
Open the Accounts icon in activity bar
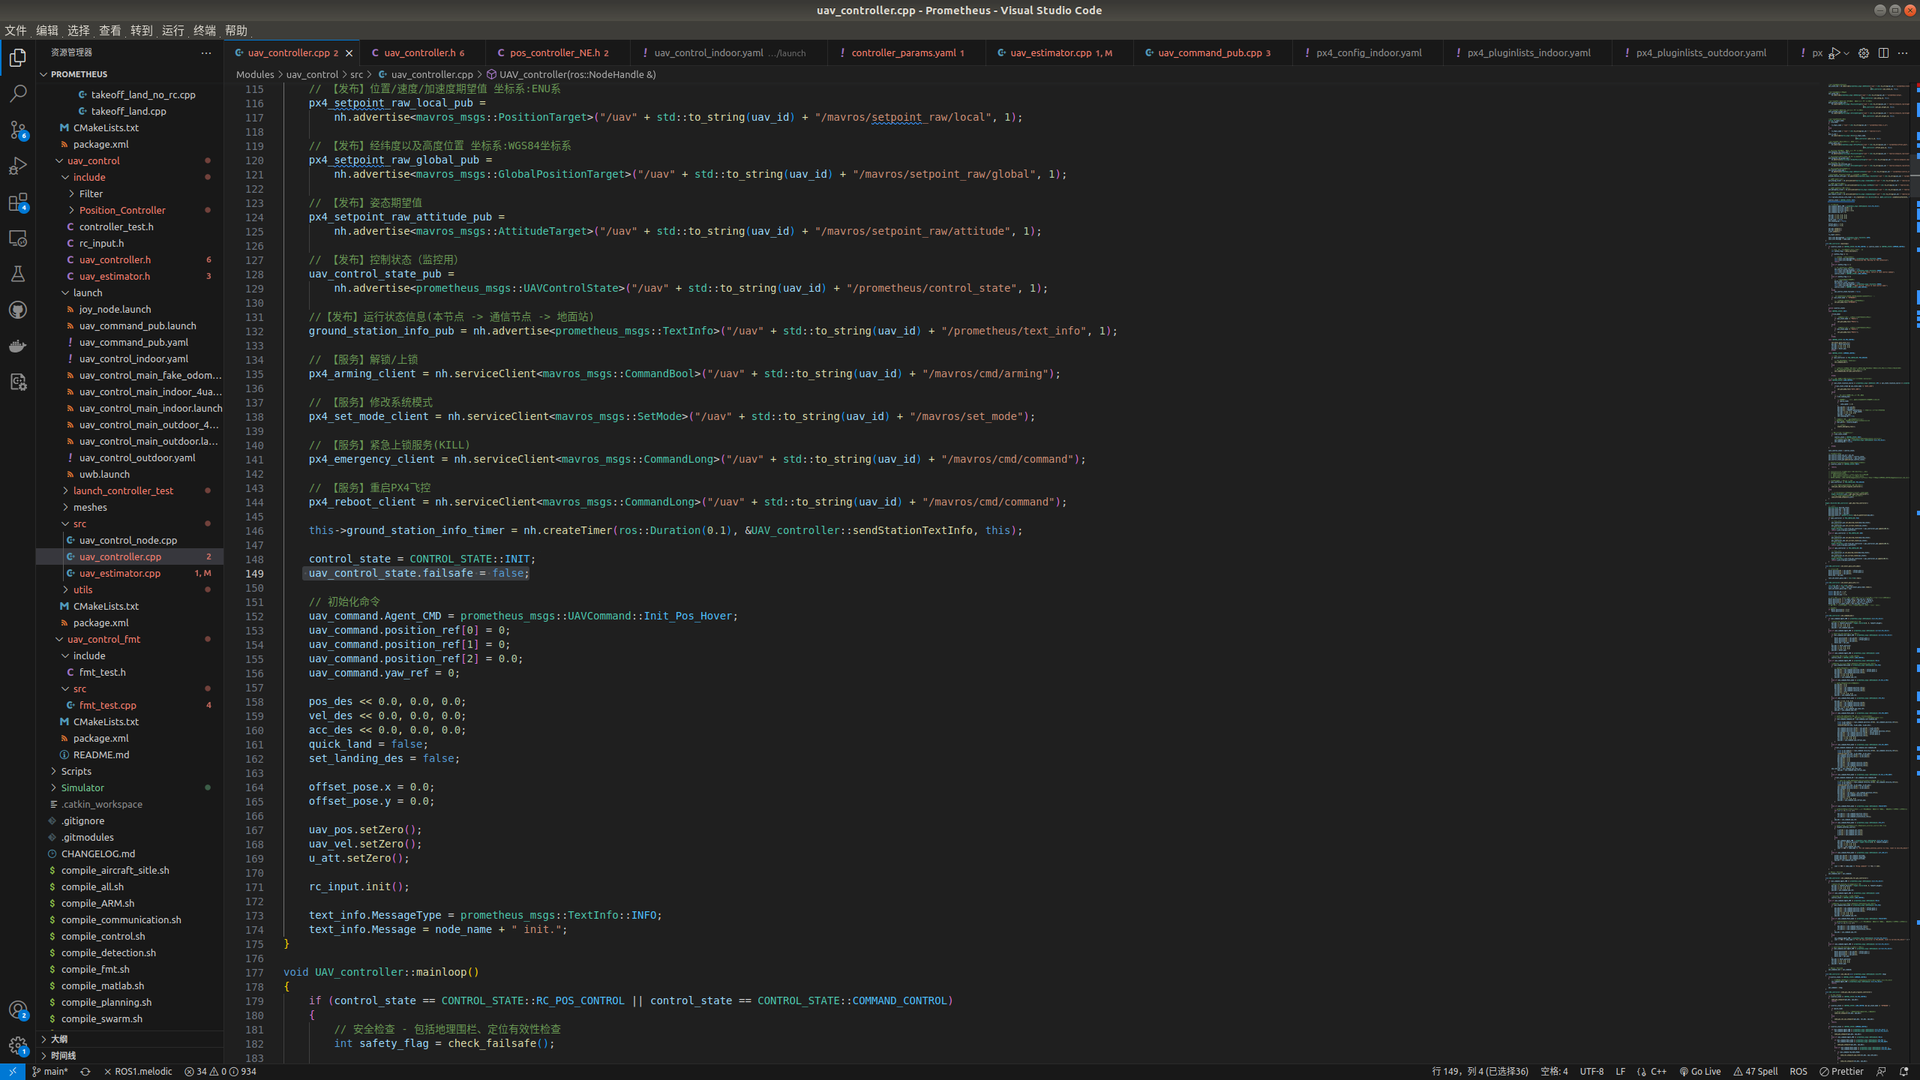(18, 1010)
